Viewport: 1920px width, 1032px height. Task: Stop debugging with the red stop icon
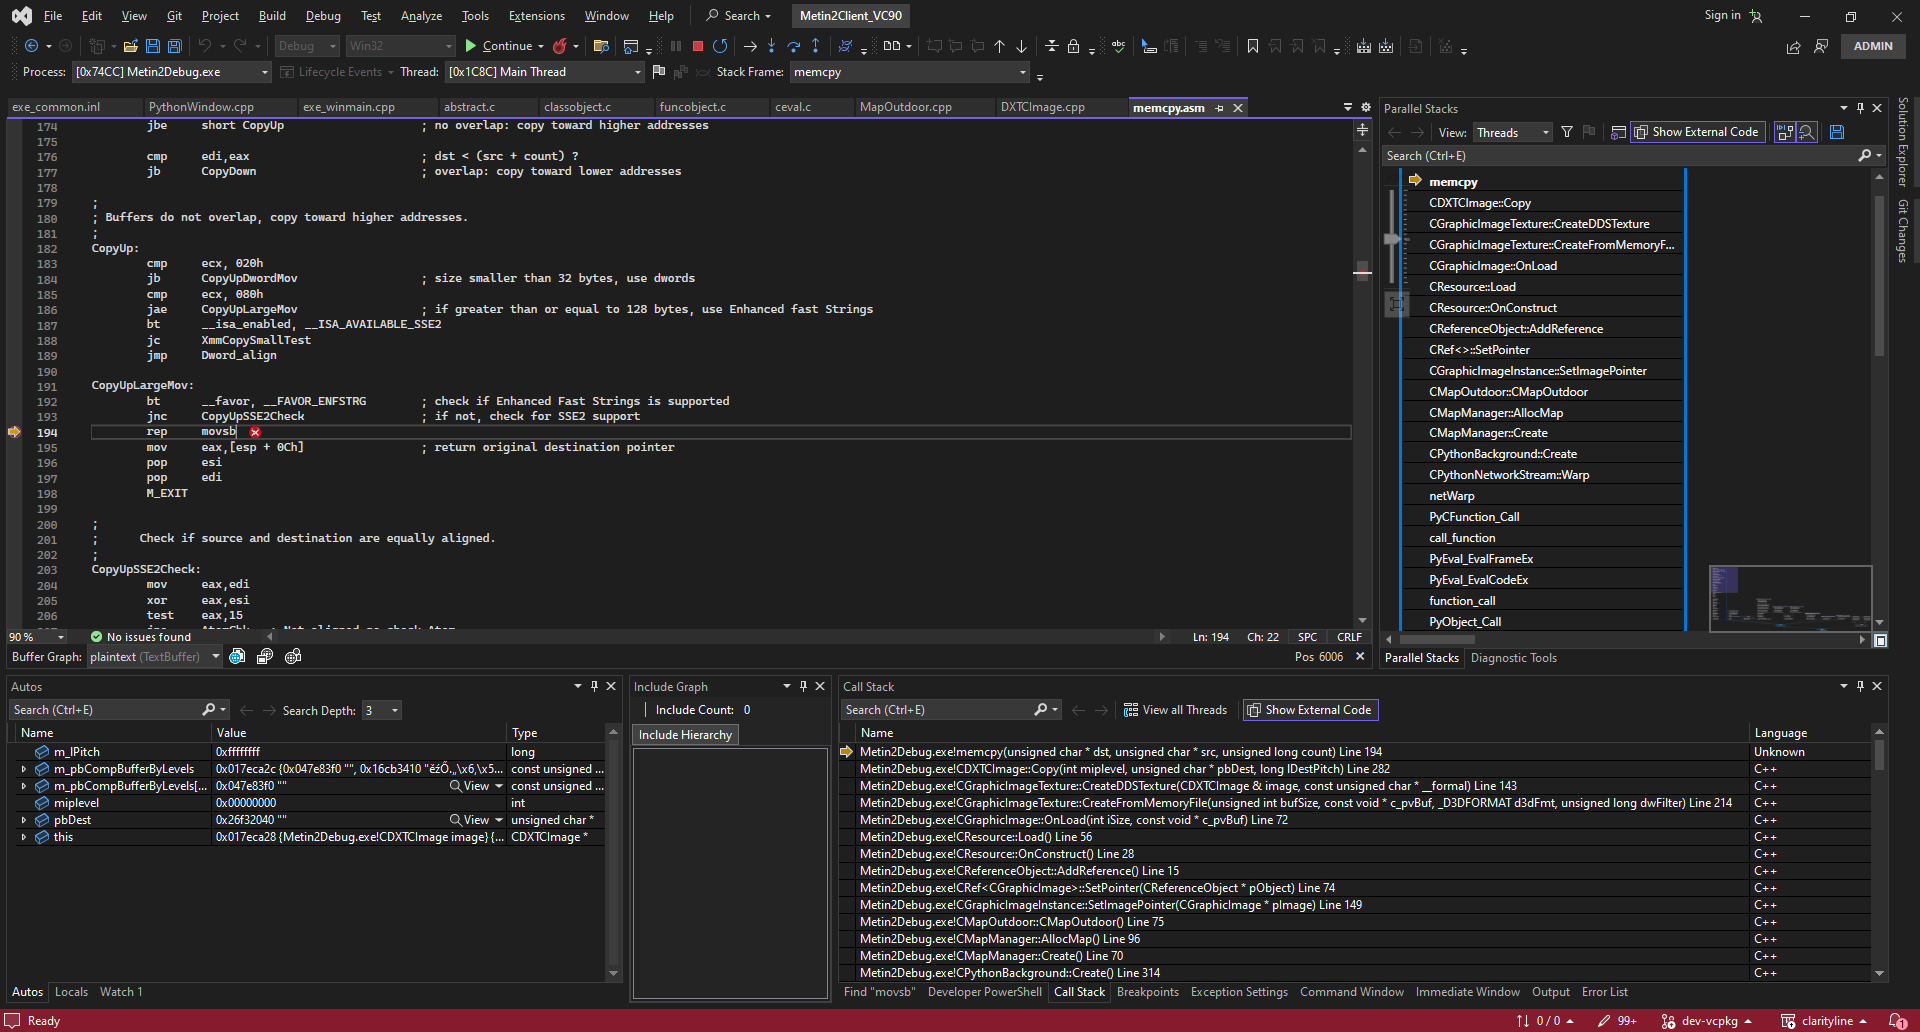(x=698, y=46)
